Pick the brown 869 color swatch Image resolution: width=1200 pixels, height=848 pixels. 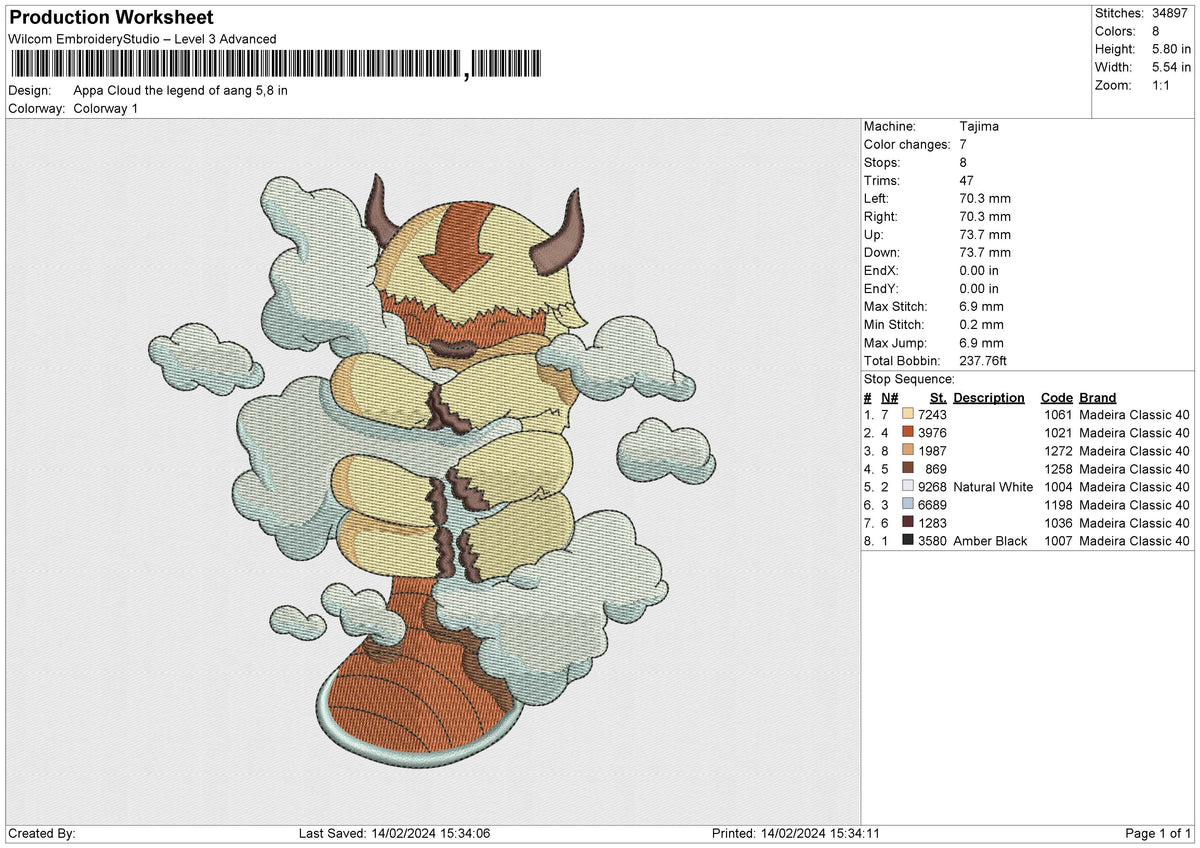908,469
